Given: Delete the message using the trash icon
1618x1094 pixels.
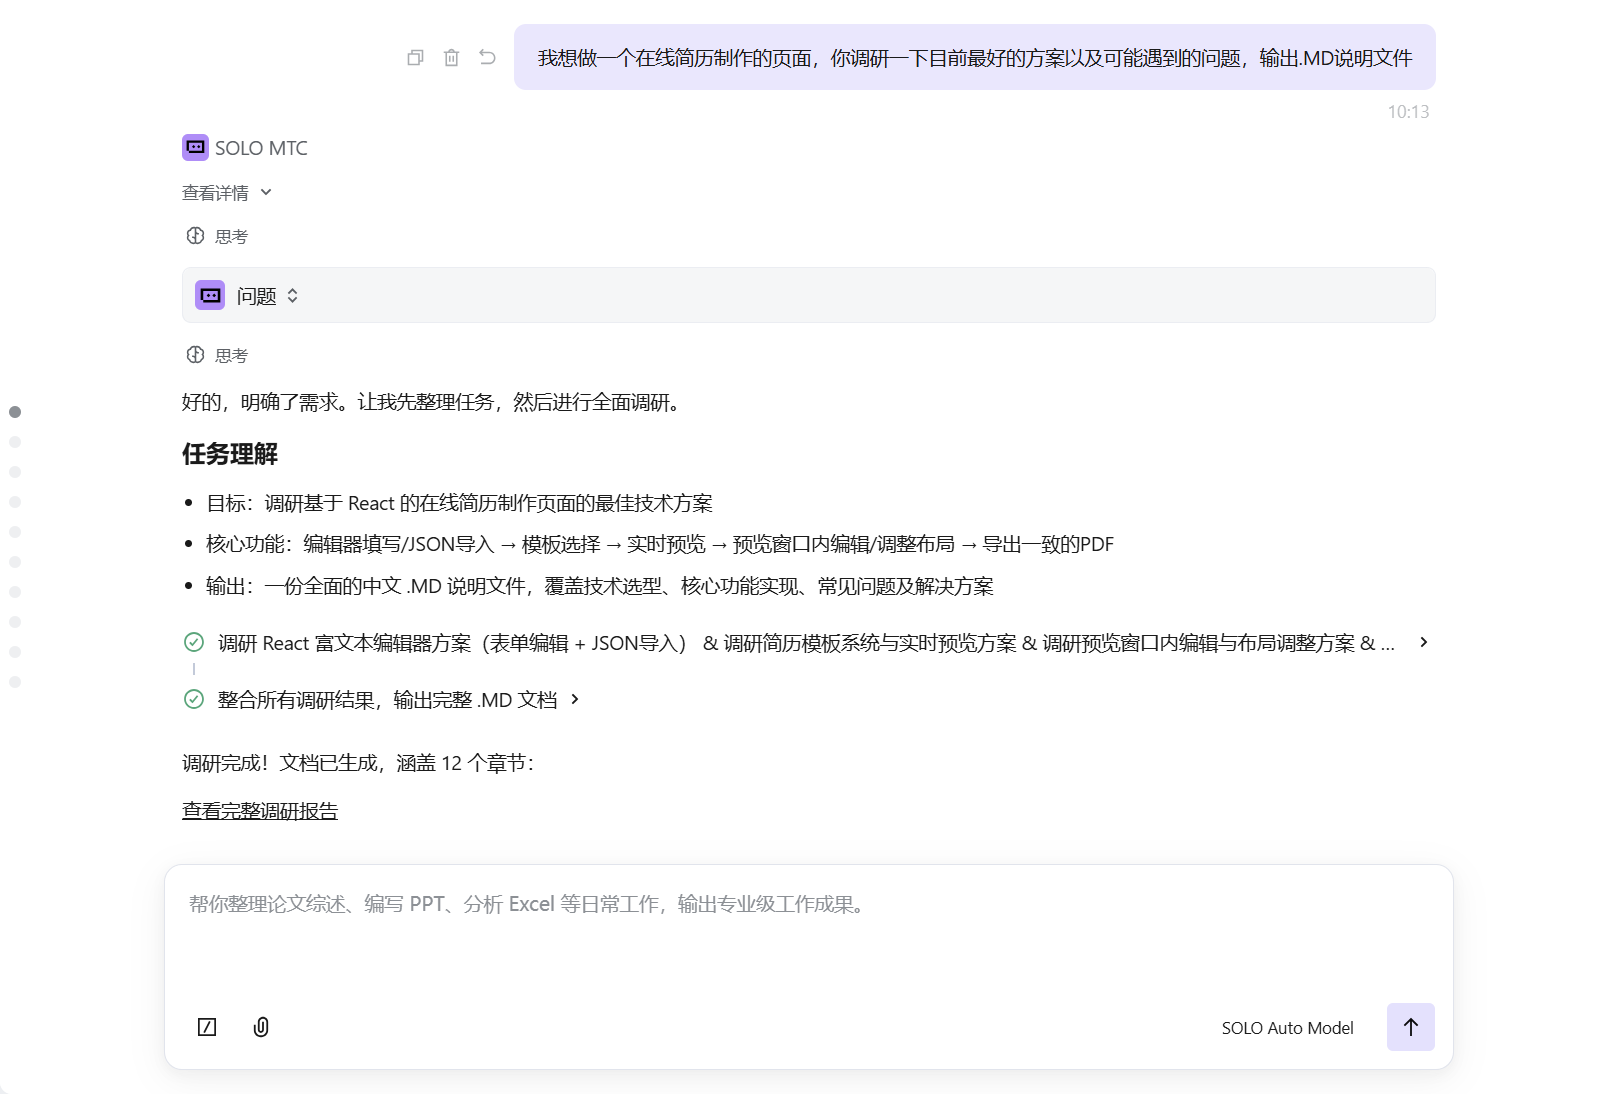Looking at the screenshot, I should pos(451,58).
